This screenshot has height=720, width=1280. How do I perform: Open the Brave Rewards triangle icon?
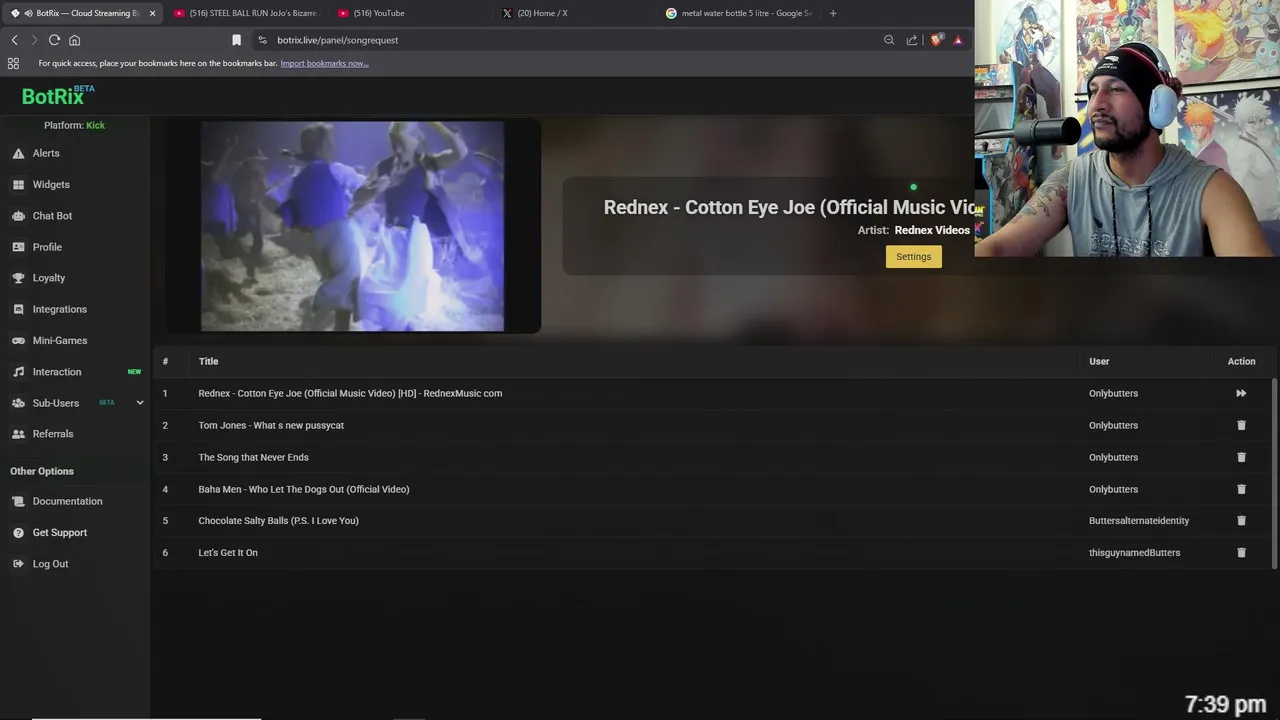point(958,40)
